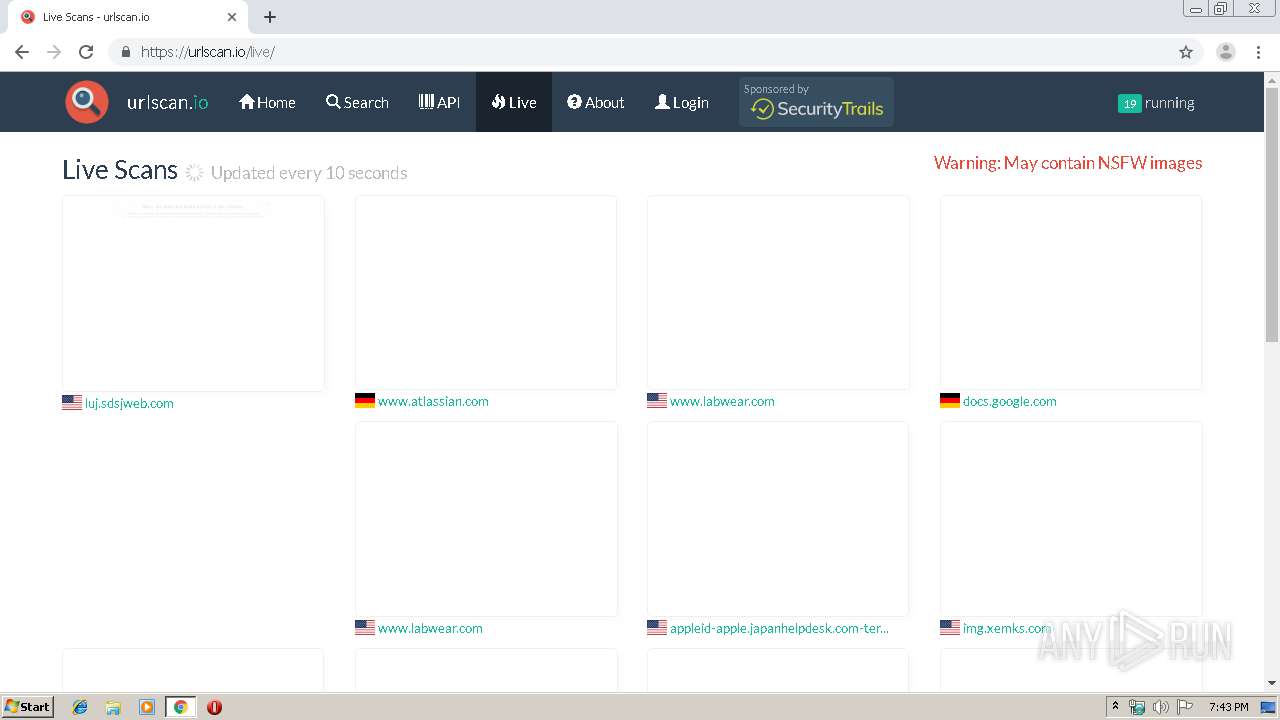Click German flag beside docs.google.com

950,401
